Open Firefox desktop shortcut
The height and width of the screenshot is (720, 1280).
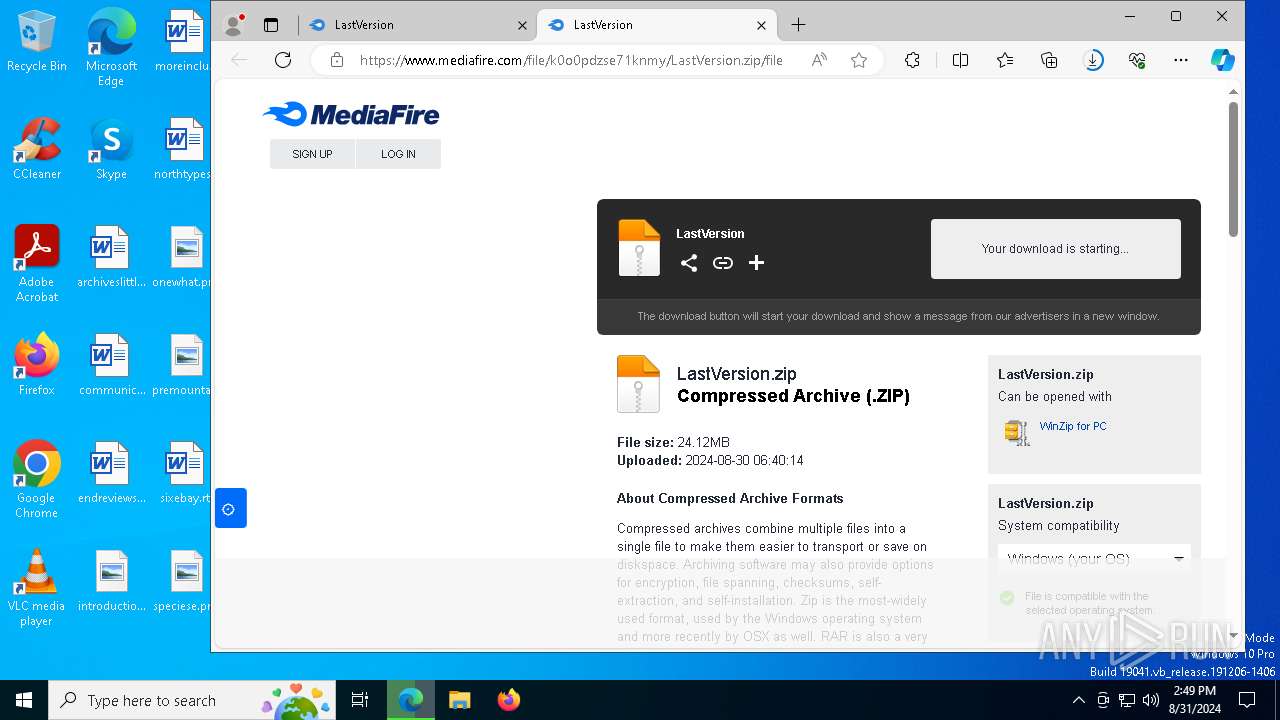pyautogui.click(x=37, y=364)
